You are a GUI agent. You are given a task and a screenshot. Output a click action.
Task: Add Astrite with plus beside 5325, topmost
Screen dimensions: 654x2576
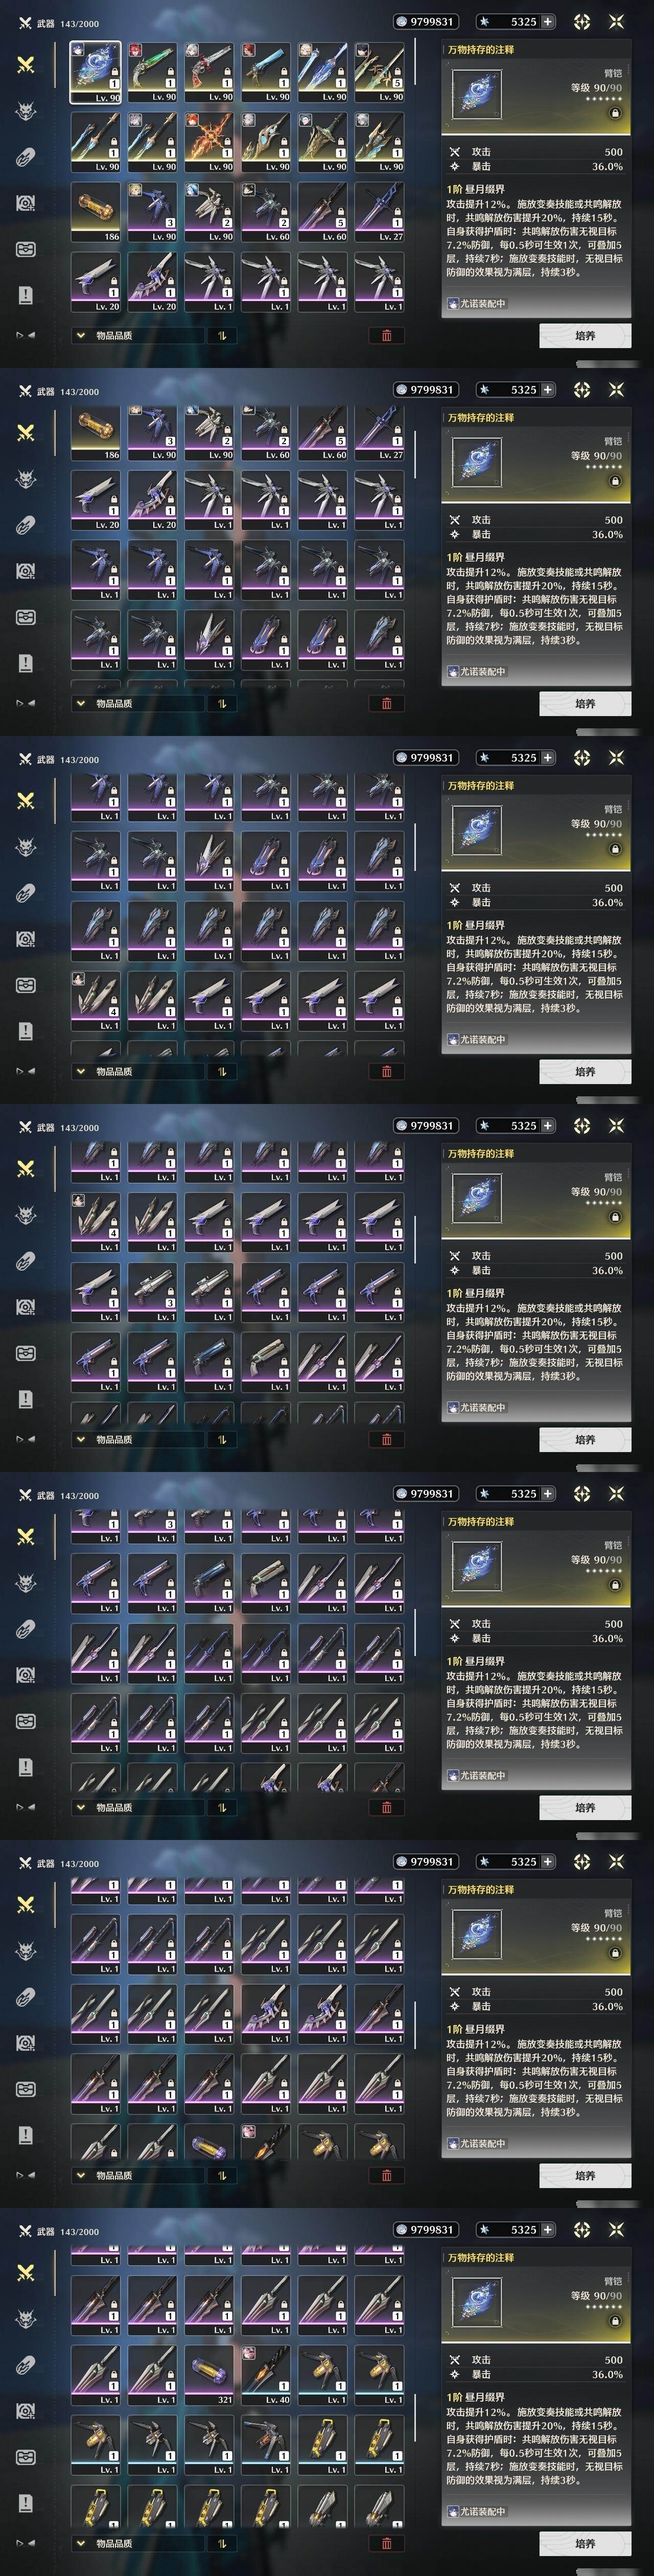tap(547, 21)
